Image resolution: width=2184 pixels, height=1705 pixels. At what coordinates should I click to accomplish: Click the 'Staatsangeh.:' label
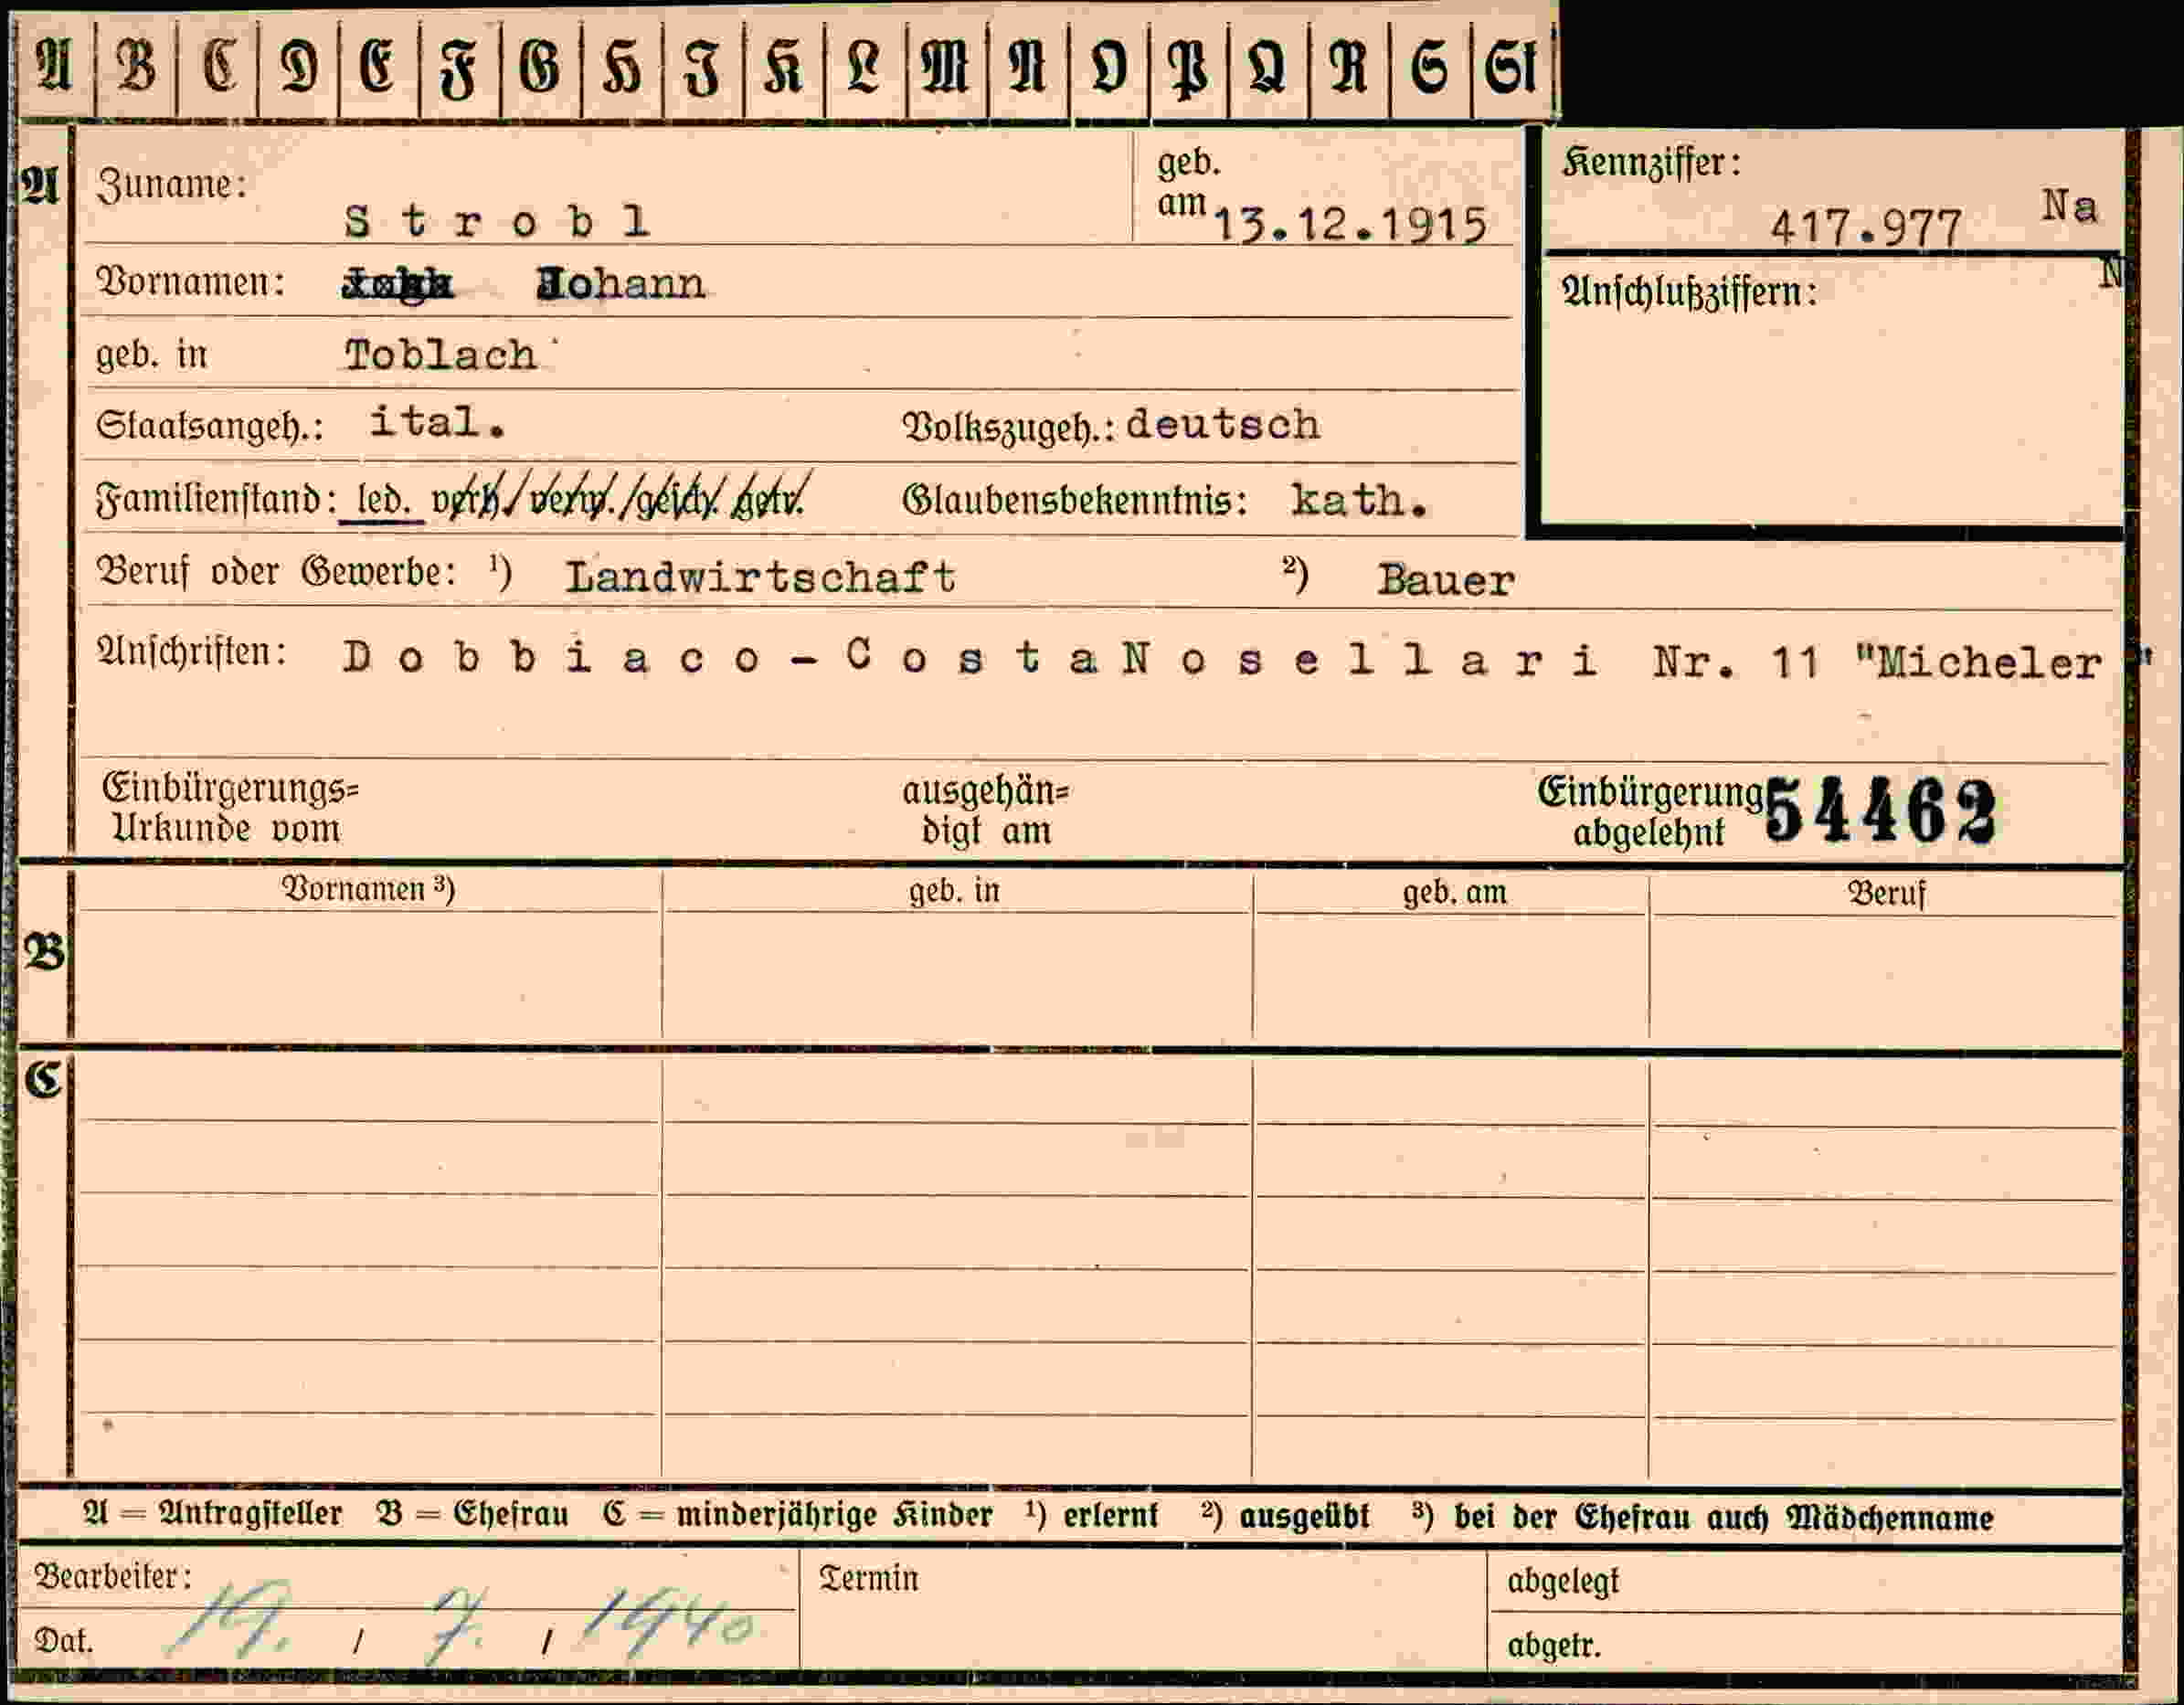pyautogui.click(x=210, y=427)
